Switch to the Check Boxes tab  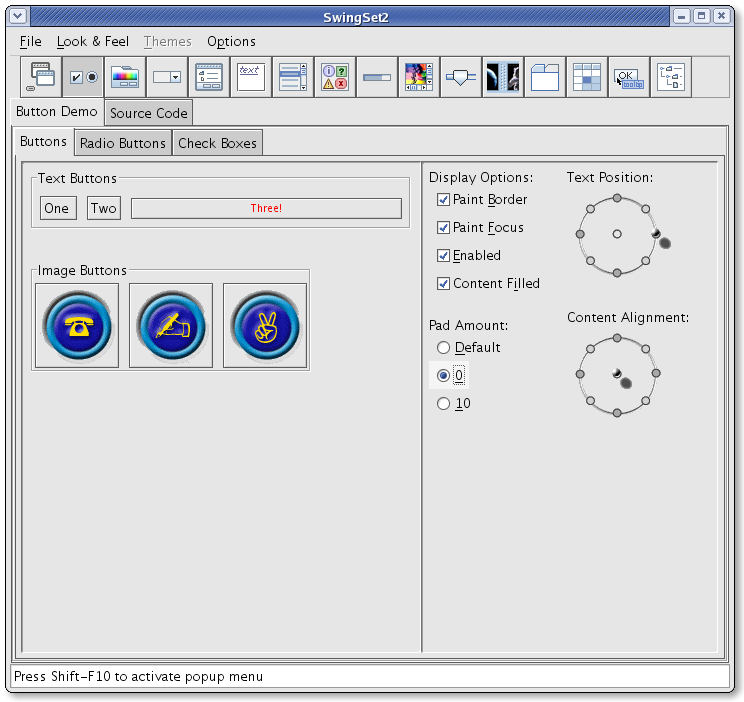[x=217, y=143]
